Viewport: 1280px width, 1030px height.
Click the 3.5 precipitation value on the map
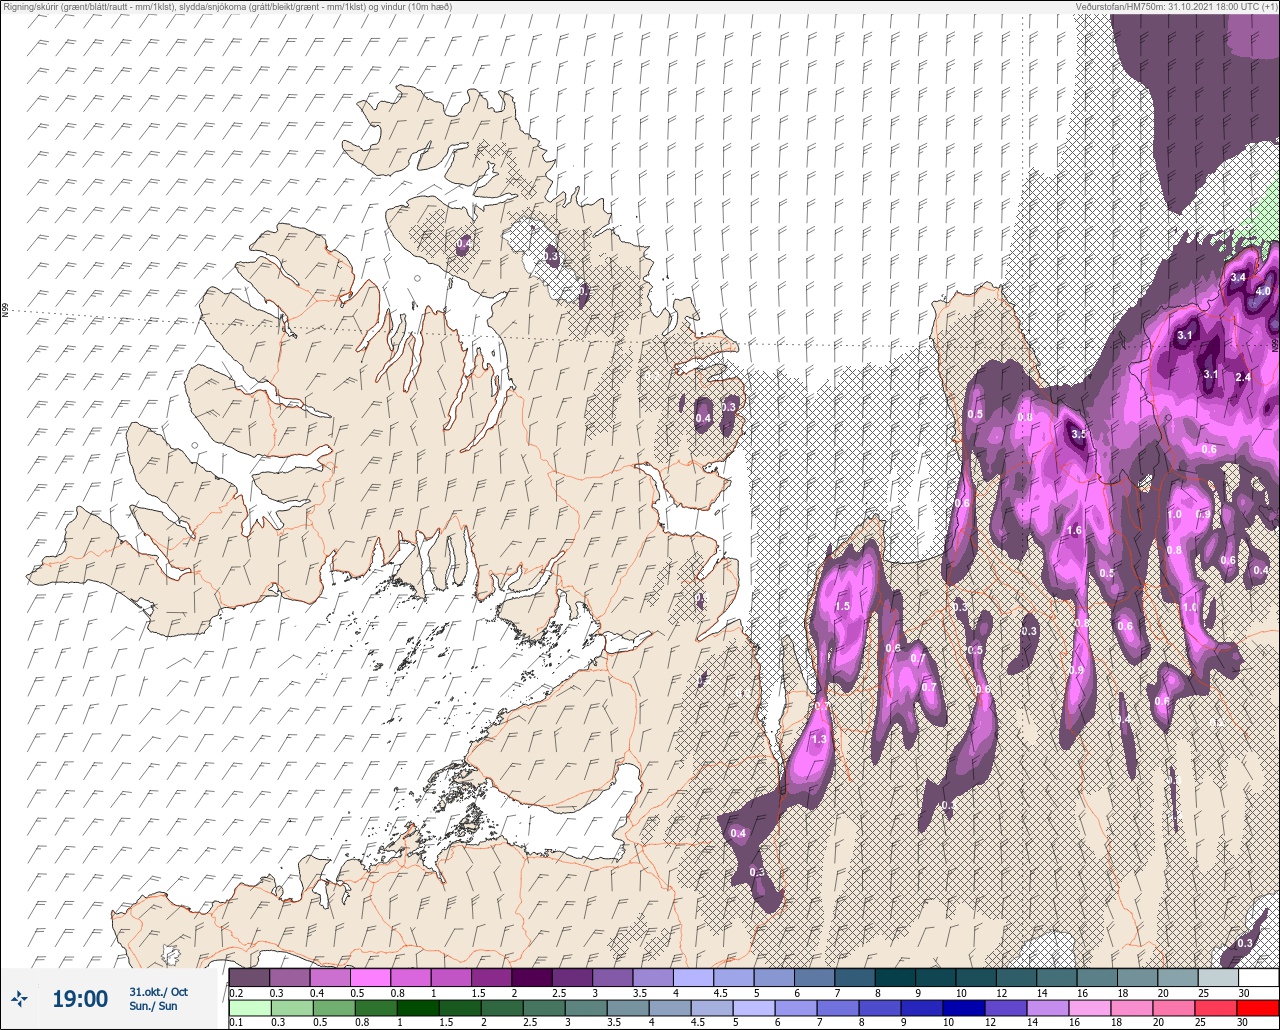1078,435
